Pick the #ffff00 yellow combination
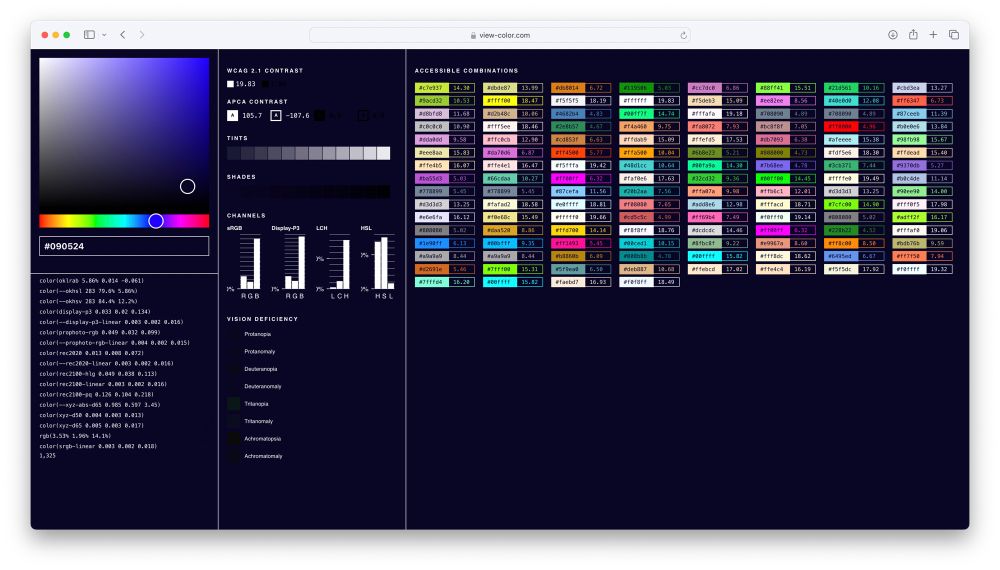1000x570 pixels. tap(513, 101)
